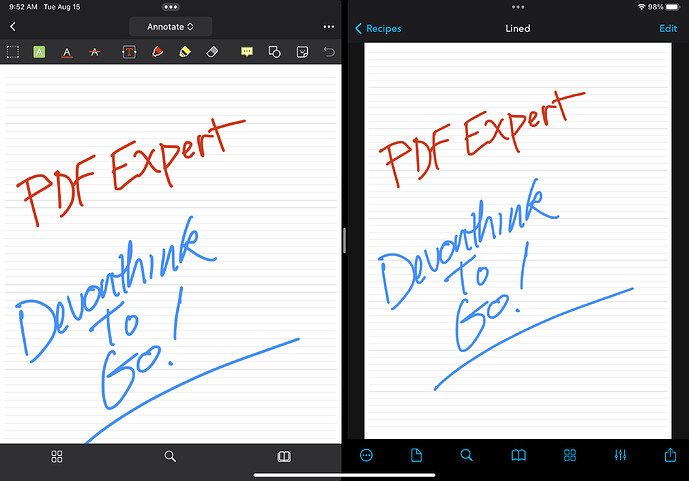Open the stamp or sticker tool

coord(302,52)
